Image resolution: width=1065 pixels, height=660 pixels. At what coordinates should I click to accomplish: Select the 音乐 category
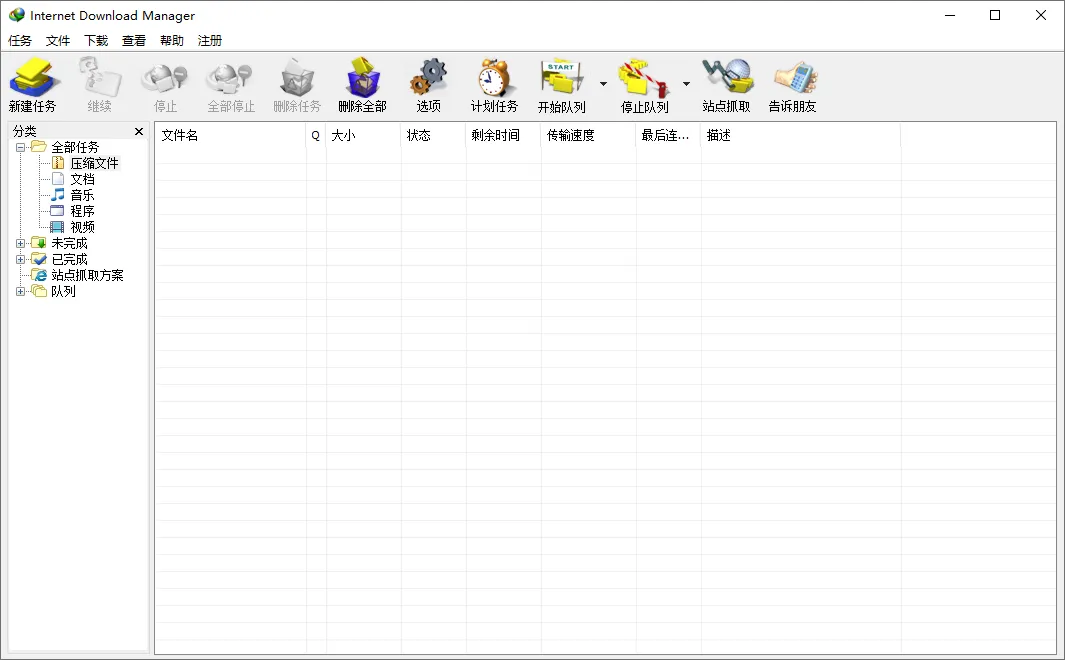82,195
